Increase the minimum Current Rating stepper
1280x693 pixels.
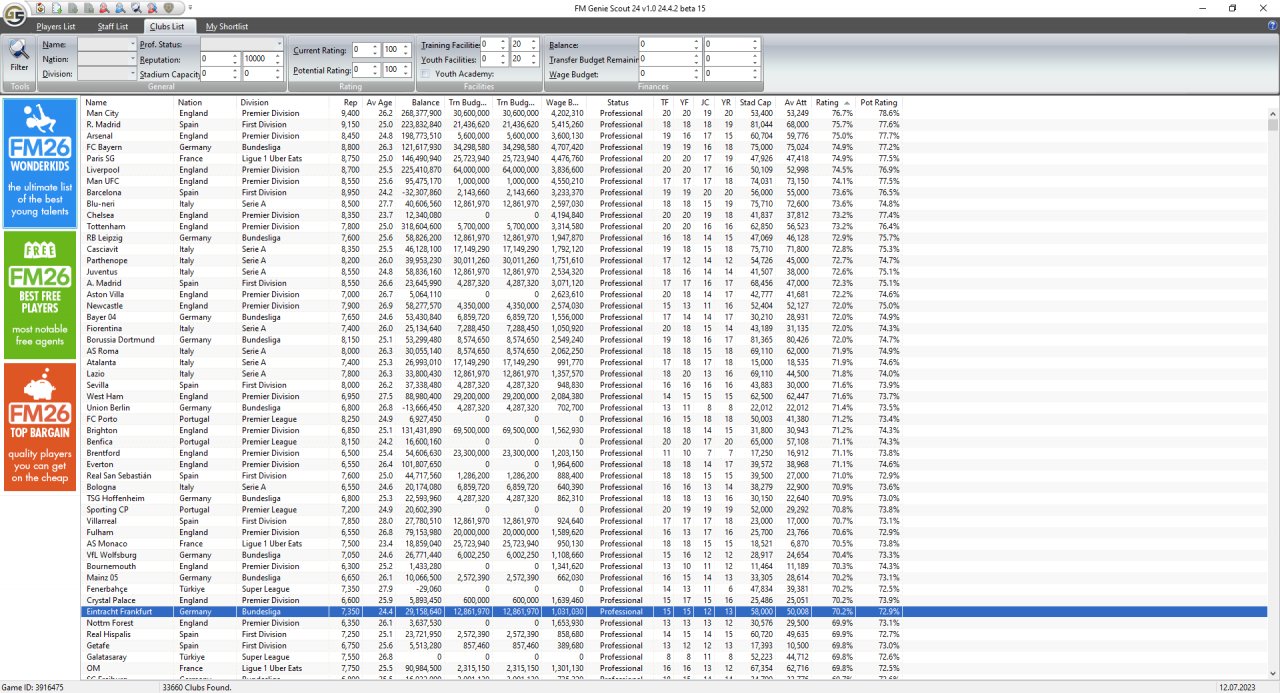375,46
